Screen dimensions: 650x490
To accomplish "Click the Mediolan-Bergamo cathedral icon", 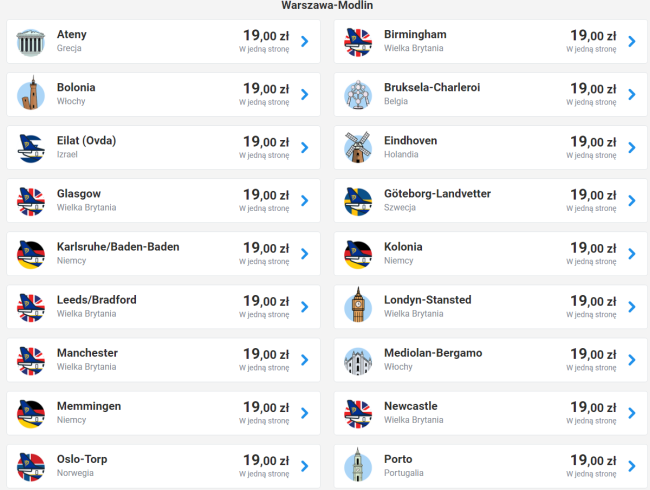I will coord(358,360).
